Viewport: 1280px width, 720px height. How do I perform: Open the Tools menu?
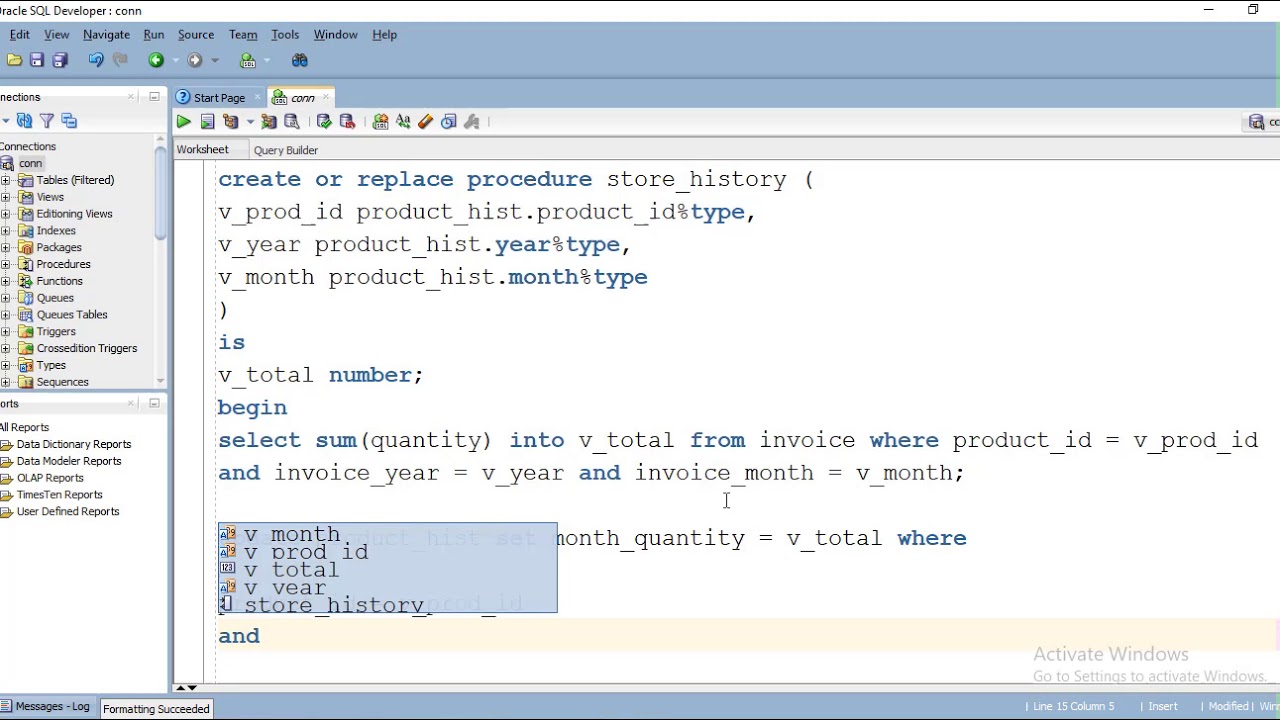click(285, 35)
